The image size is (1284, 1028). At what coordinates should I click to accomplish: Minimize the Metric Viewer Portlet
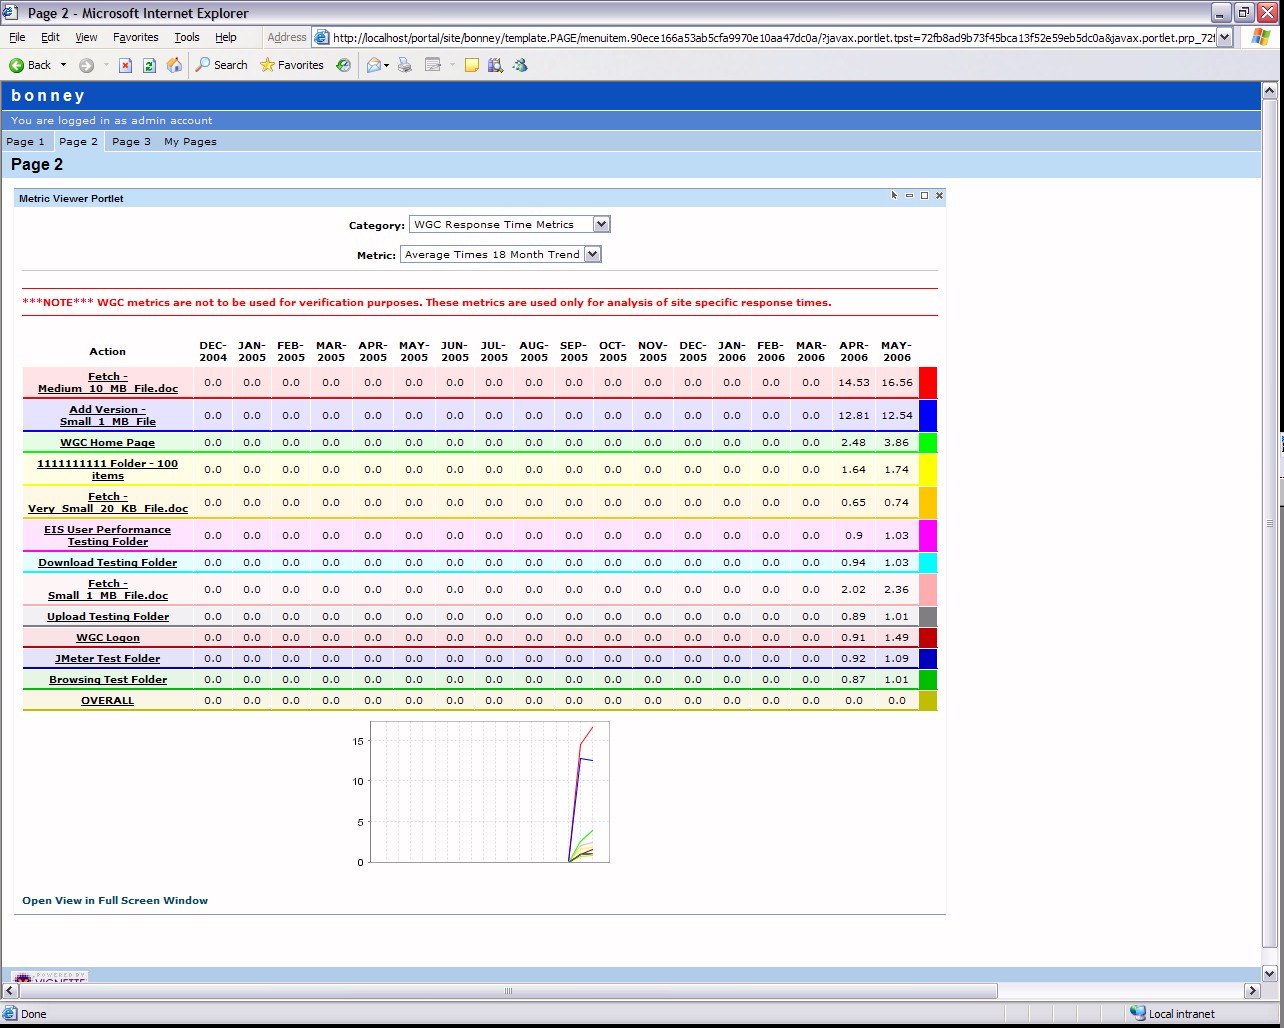coord(909,196)
